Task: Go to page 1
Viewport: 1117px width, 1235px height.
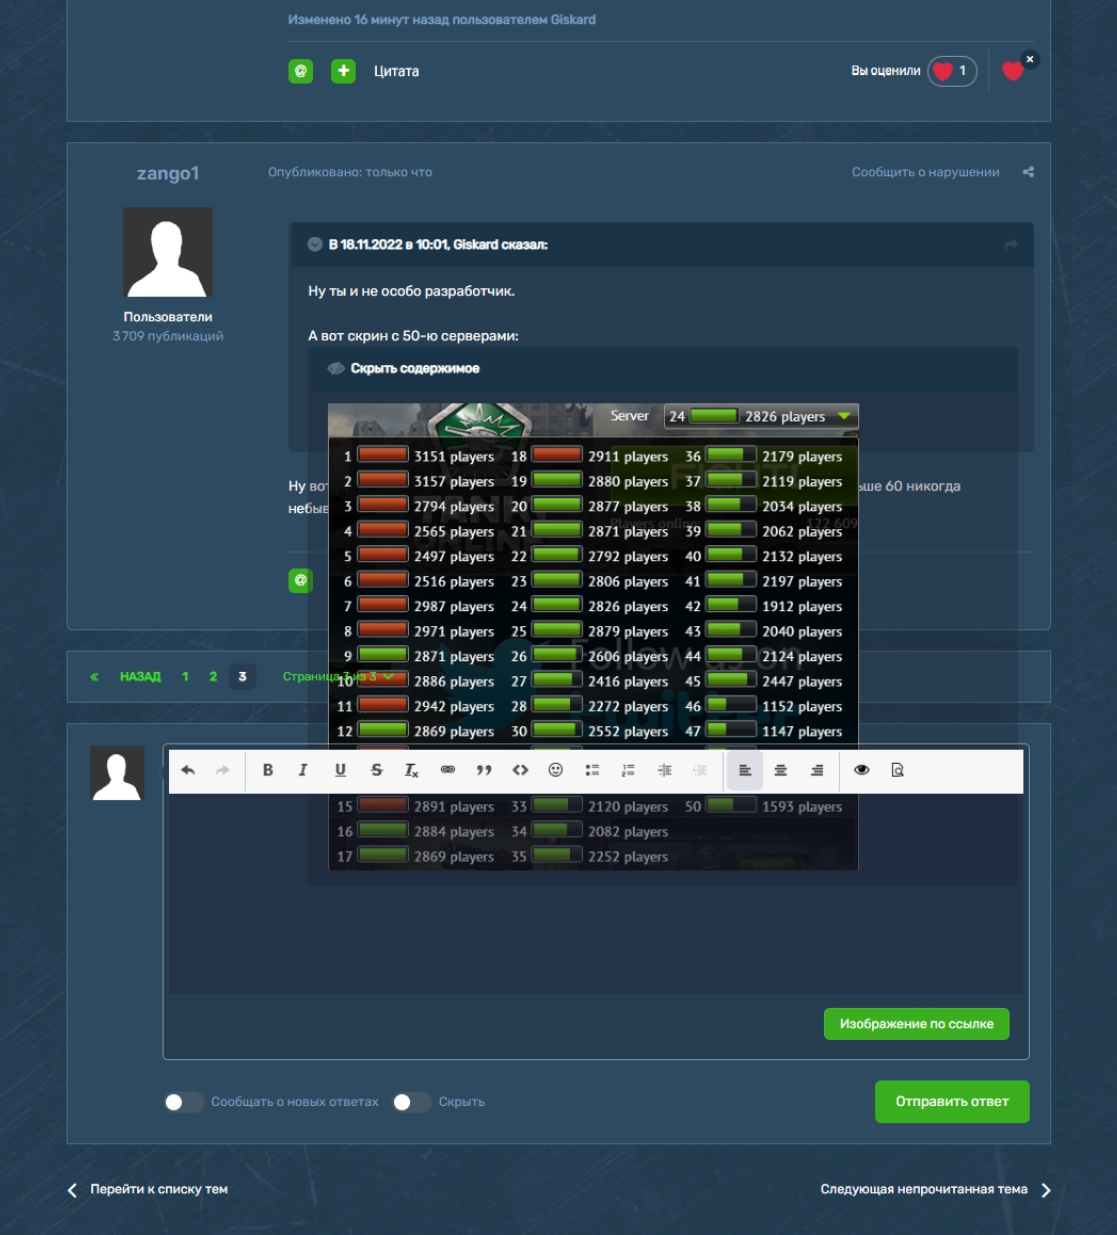Action: click(185, 677)
